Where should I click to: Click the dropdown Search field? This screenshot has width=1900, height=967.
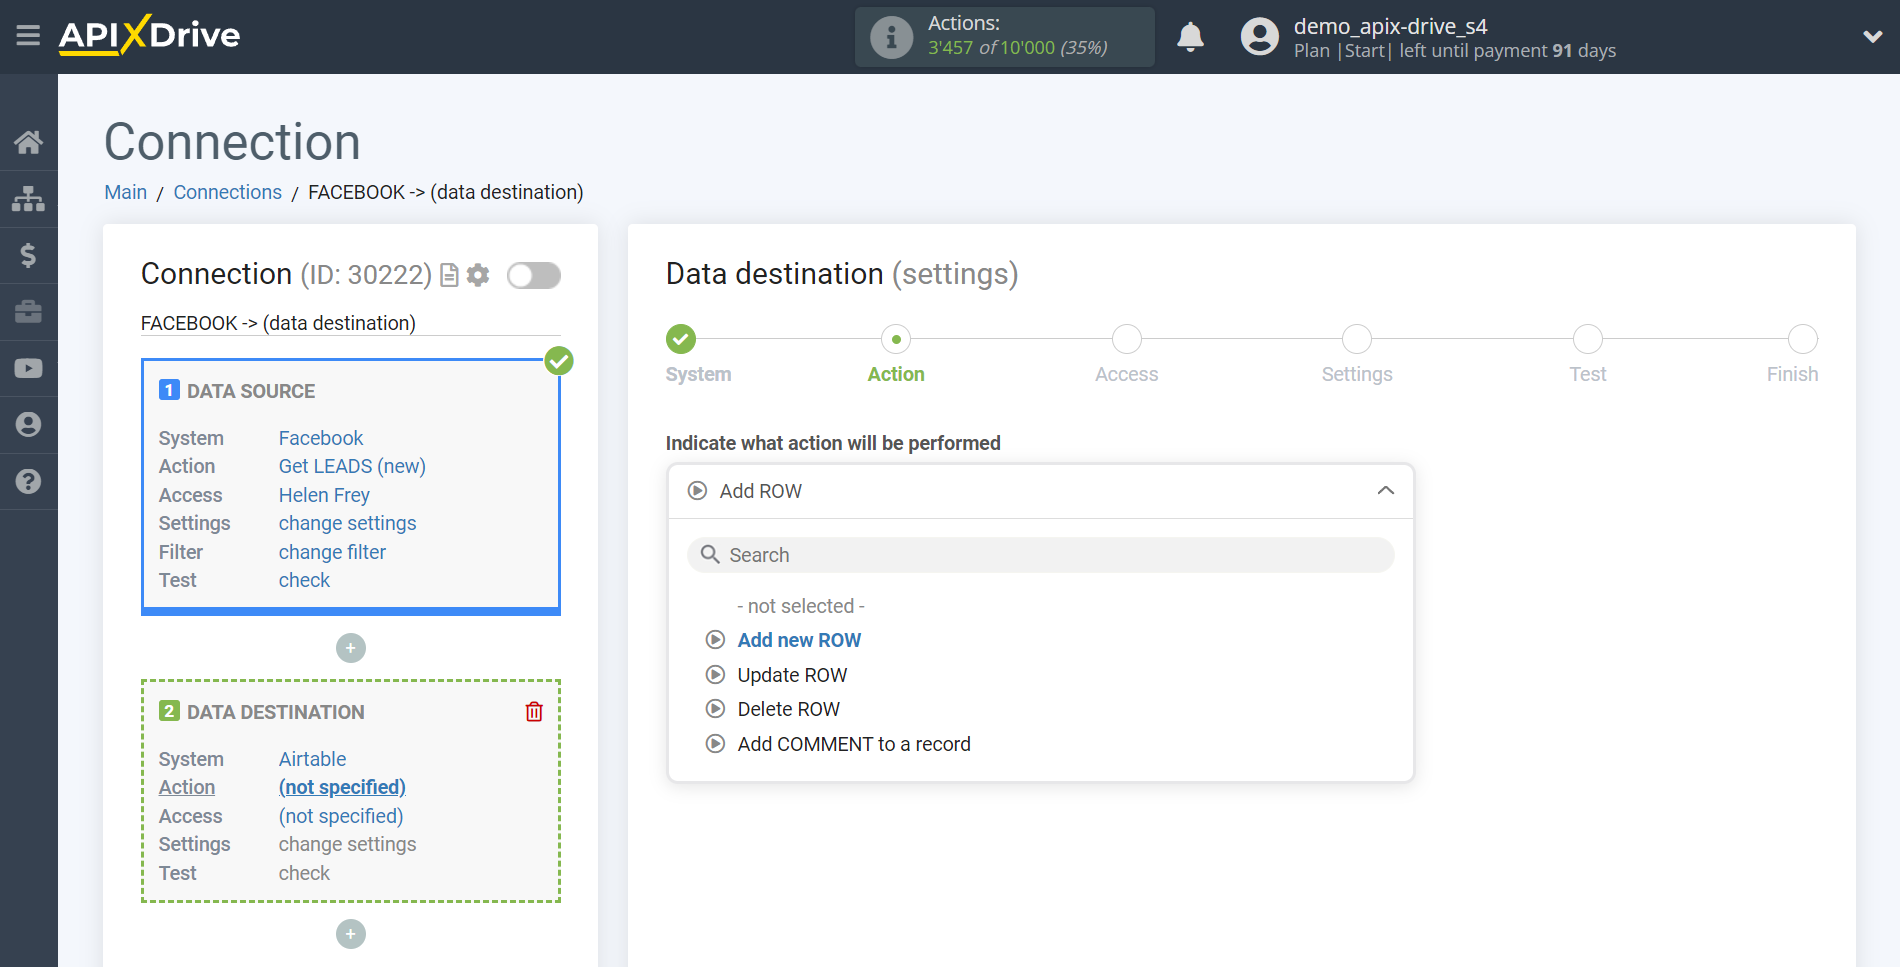(1041, 555)
